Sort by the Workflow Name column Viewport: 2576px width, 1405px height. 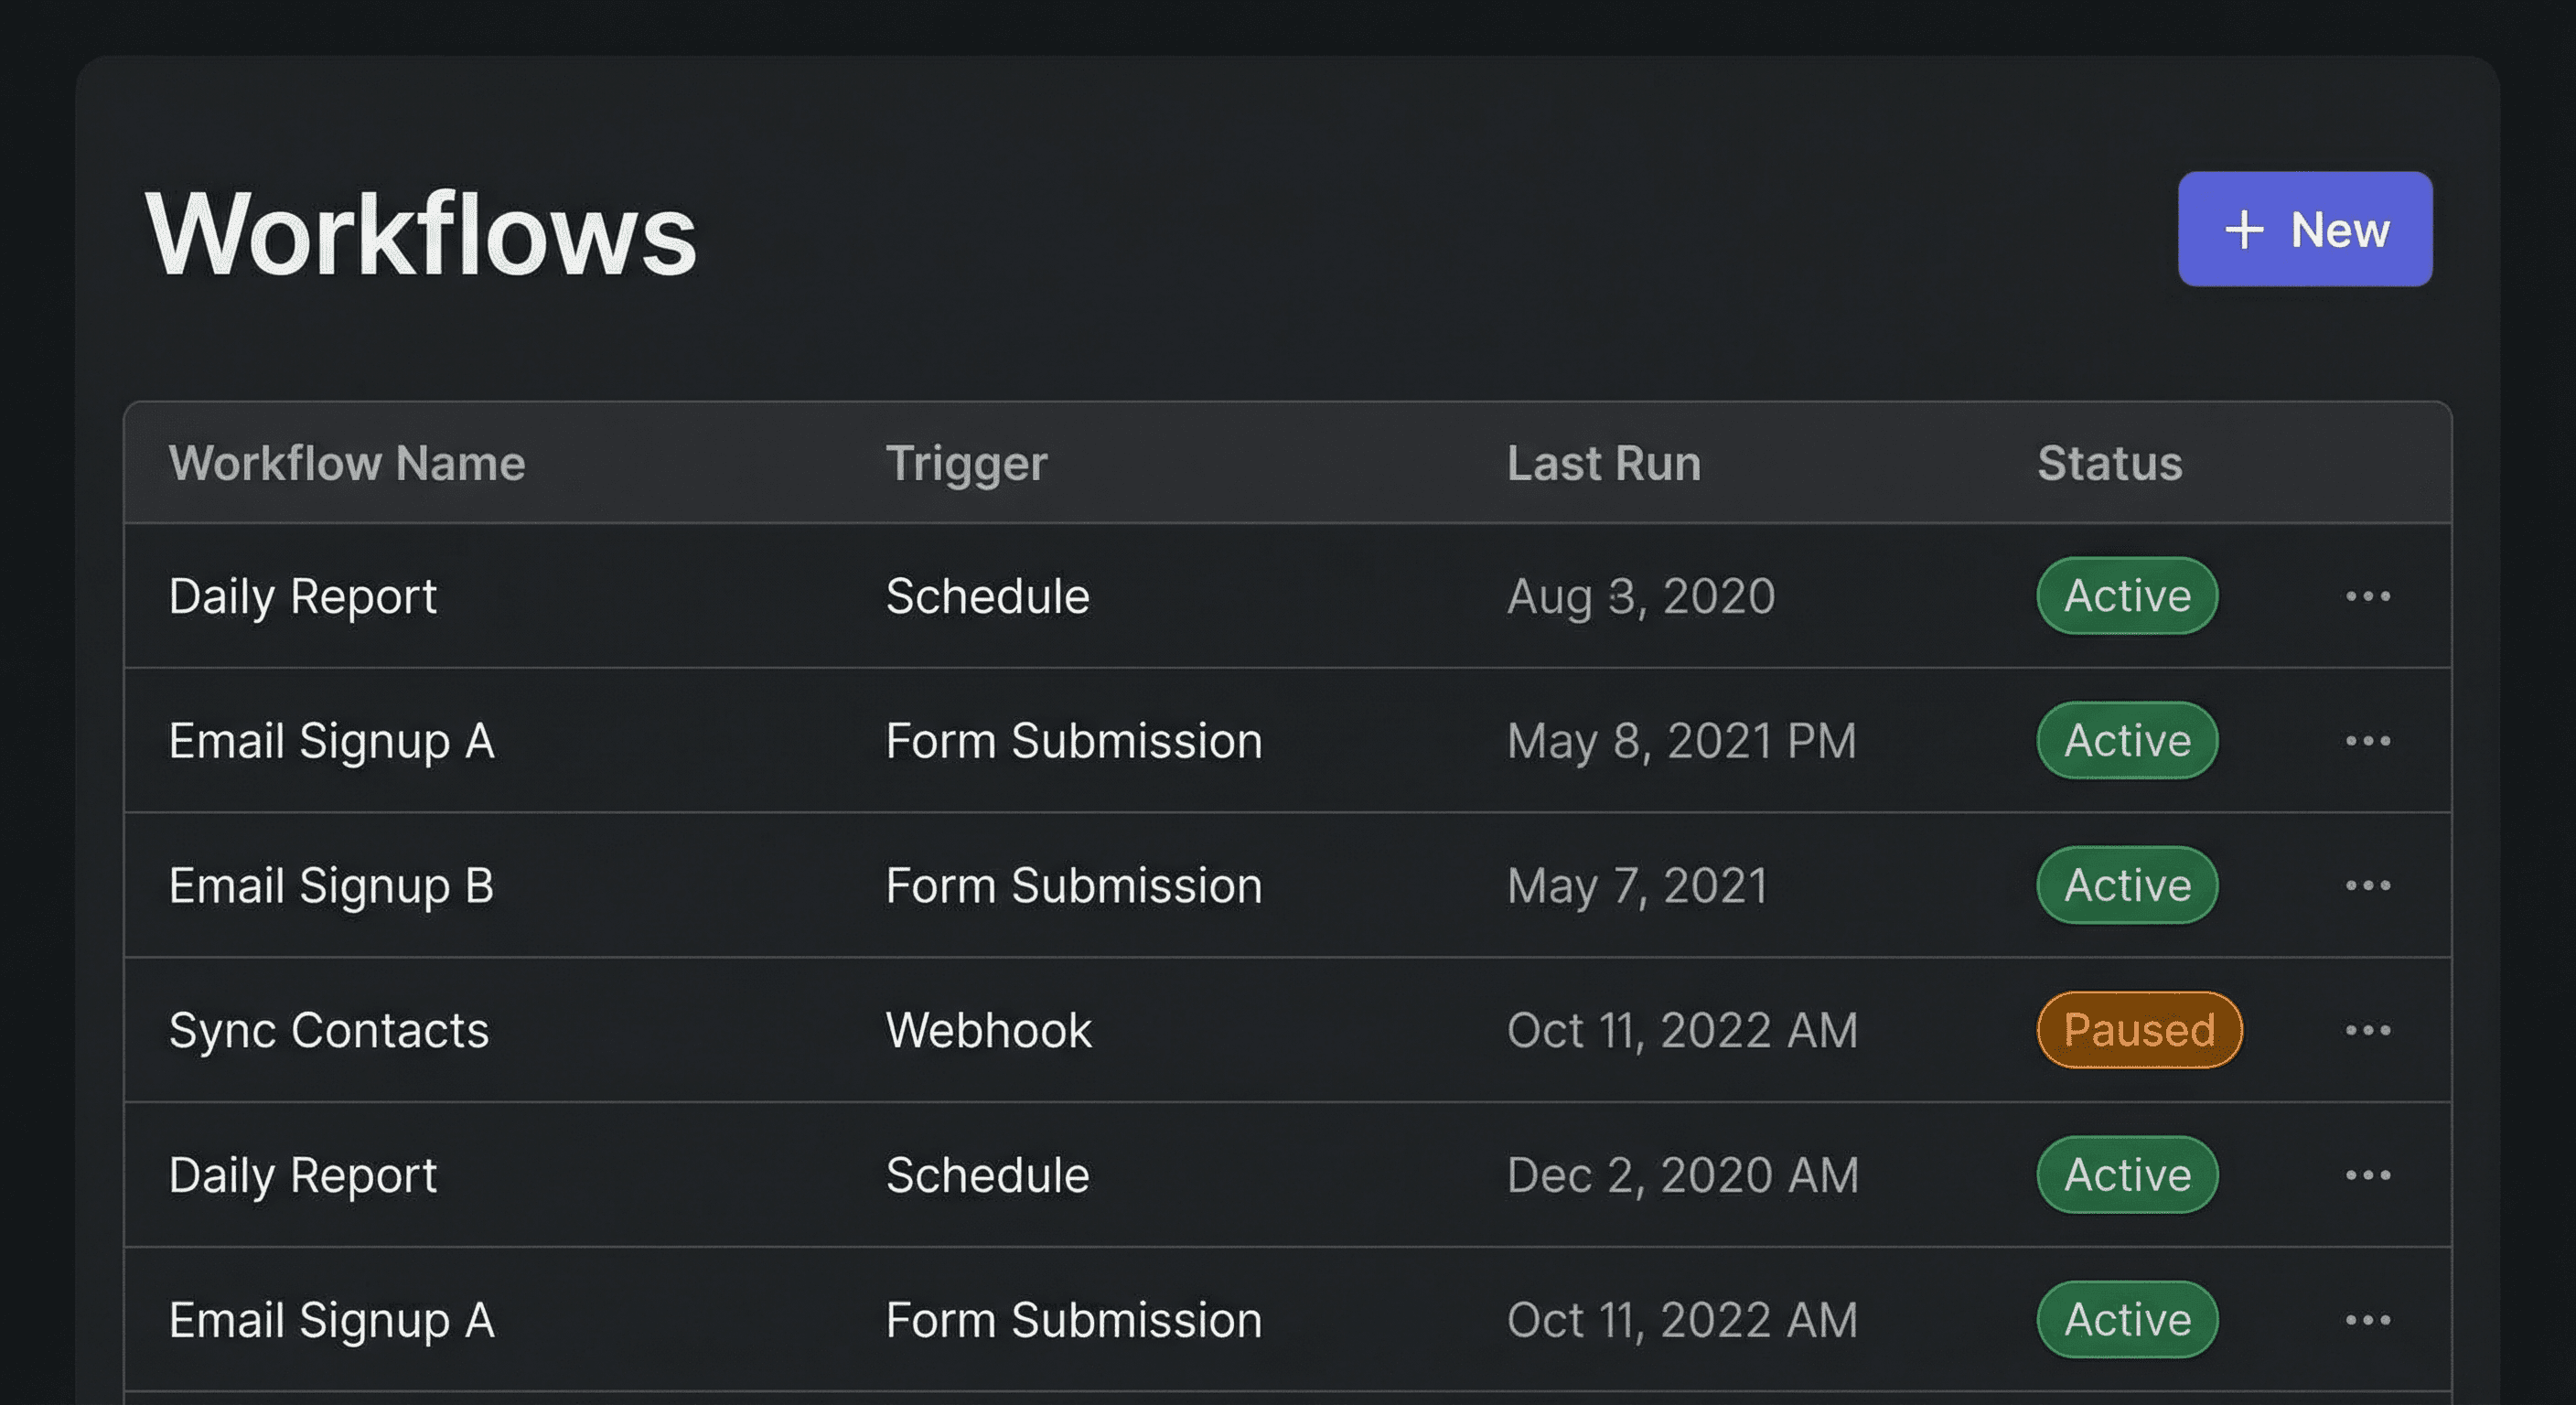[x=347, y=462]
